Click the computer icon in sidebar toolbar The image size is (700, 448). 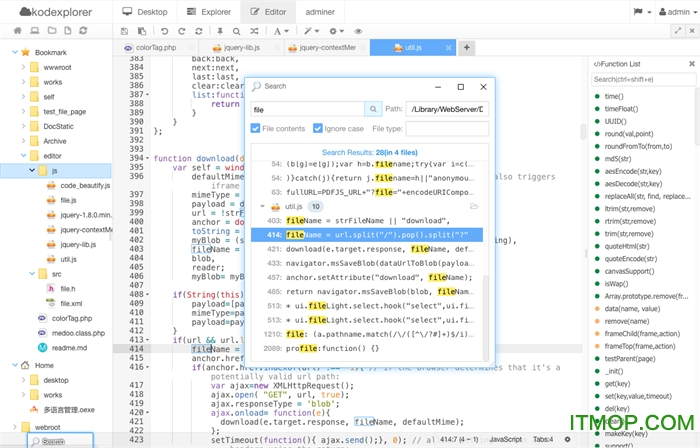(35, 30)
